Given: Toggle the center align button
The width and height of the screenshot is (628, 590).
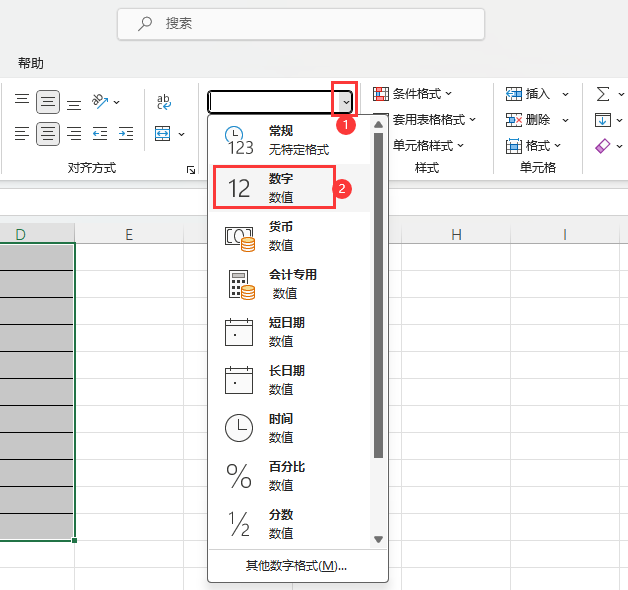Looking at the screenshot, I should [x=48, y=133].
